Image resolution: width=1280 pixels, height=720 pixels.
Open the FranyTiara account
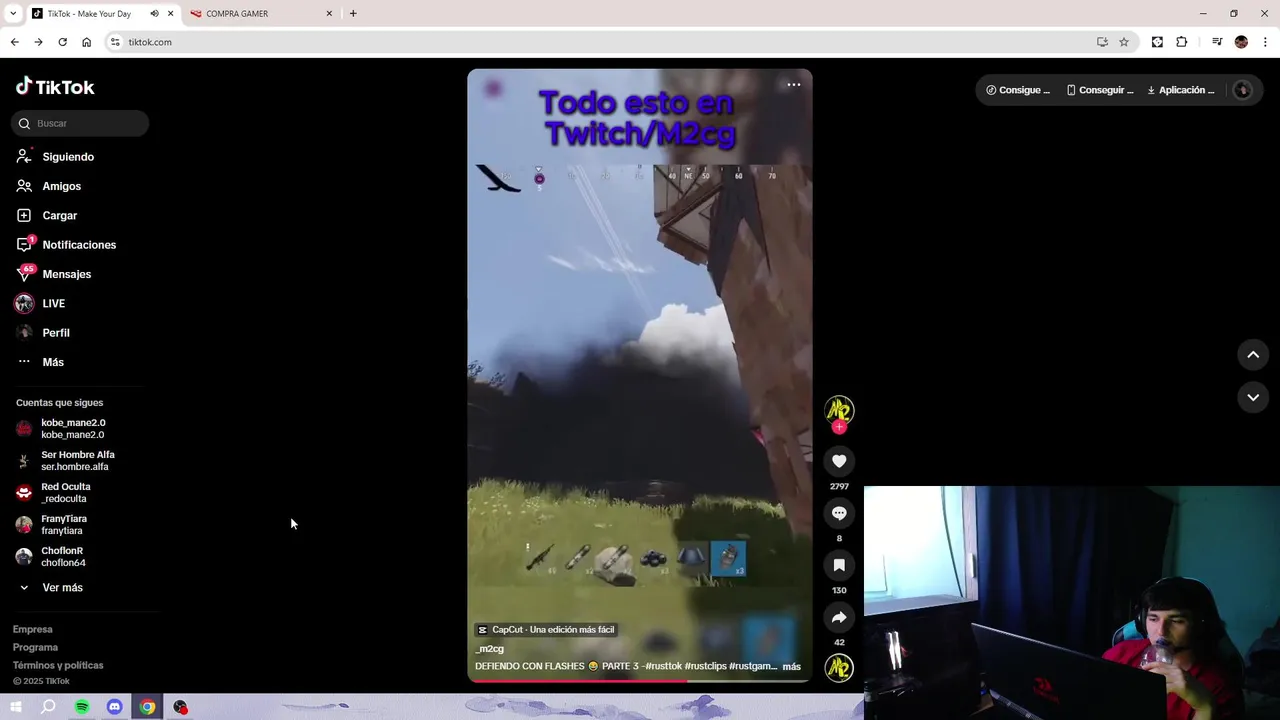click(52, 525)
